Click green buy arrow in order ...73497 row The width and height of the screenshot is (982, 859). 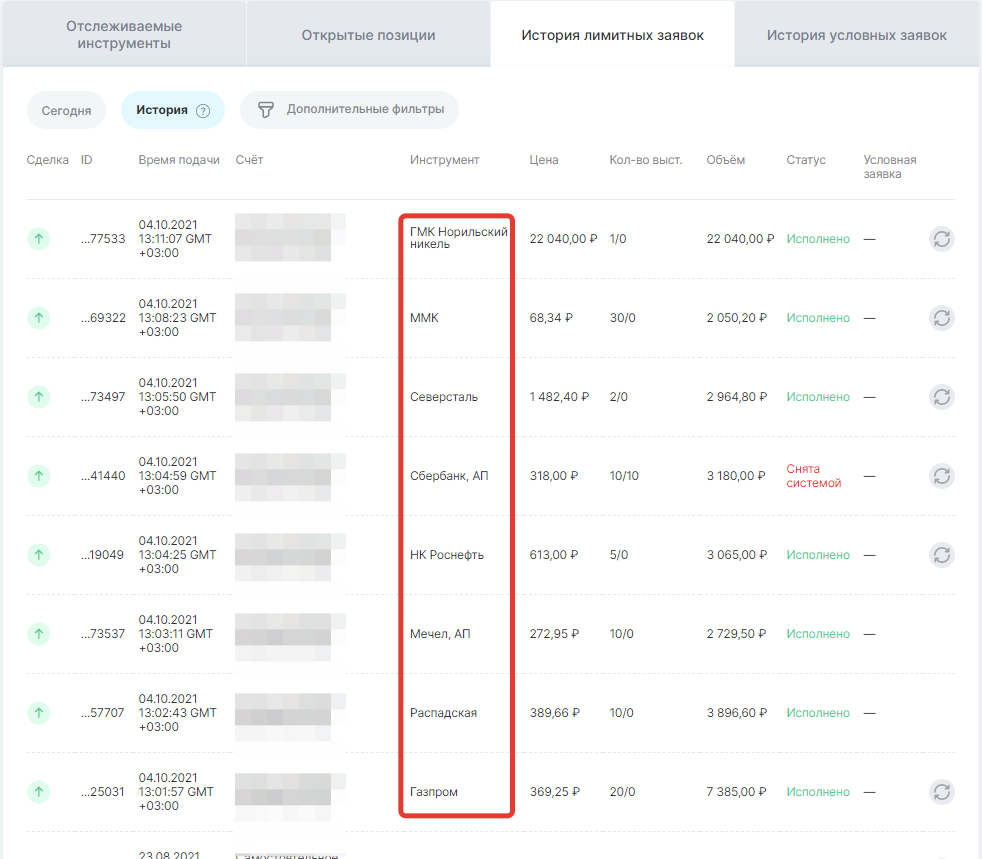point(39,397)
